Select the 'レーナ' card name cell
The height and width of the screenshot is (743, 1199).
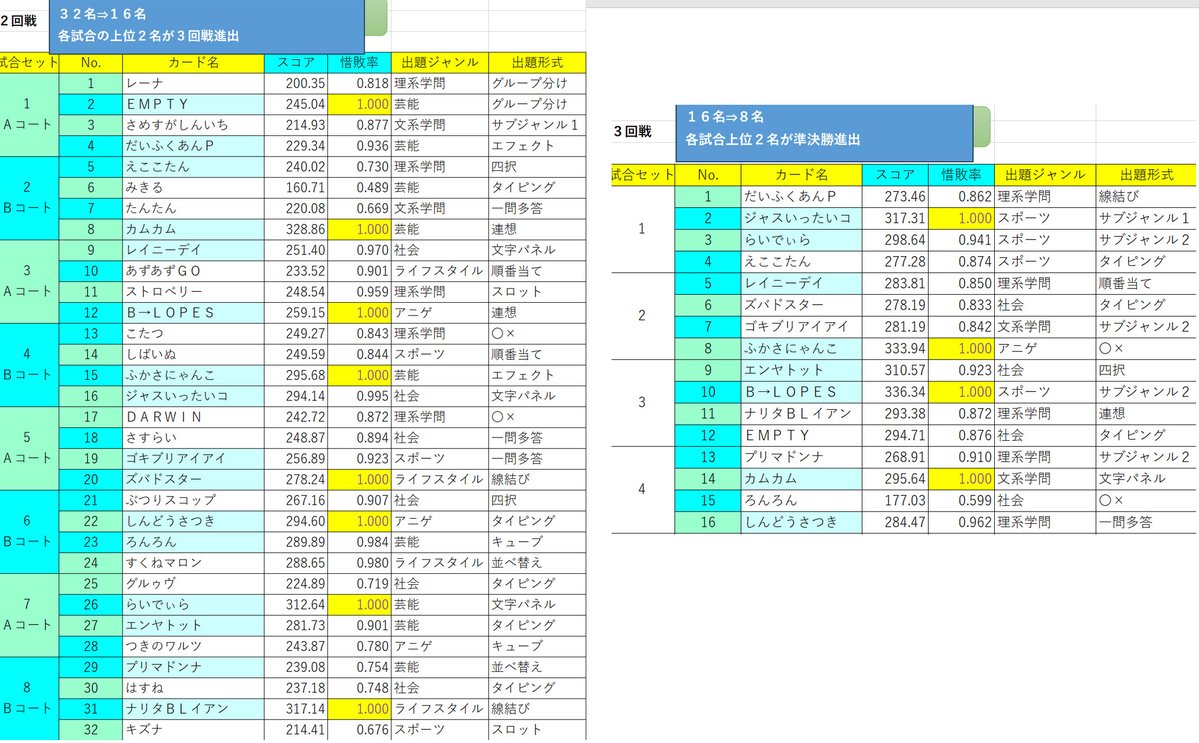[x=193, y=83]
